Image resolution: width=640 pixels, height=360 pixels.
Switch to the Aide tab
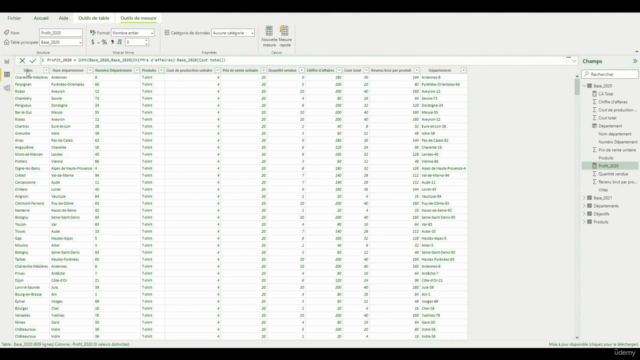[x=63, y=18]
